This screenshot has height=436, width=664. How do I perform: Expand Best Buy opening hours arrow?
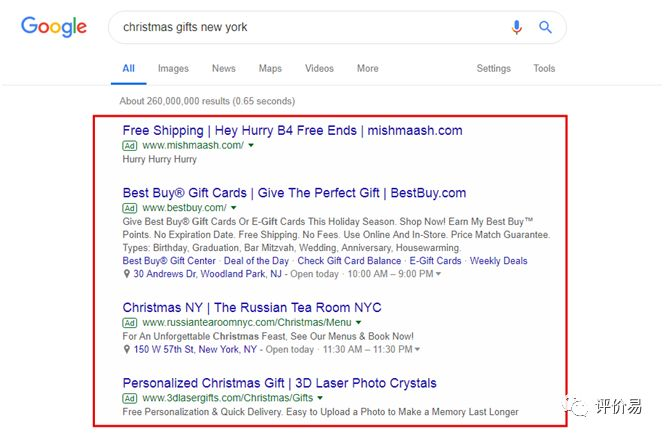(x=438, y=274)
